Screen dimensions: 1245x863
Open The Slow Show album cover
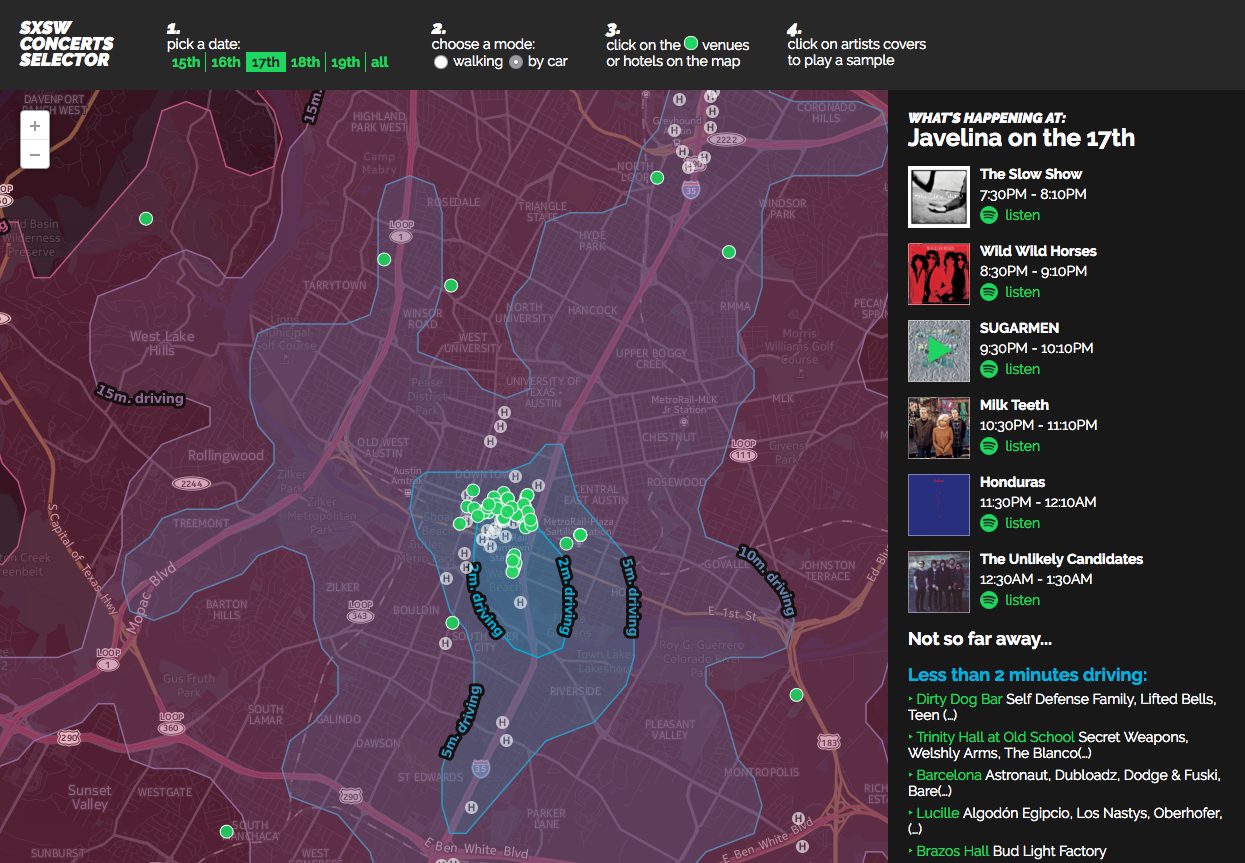(938, 196)
